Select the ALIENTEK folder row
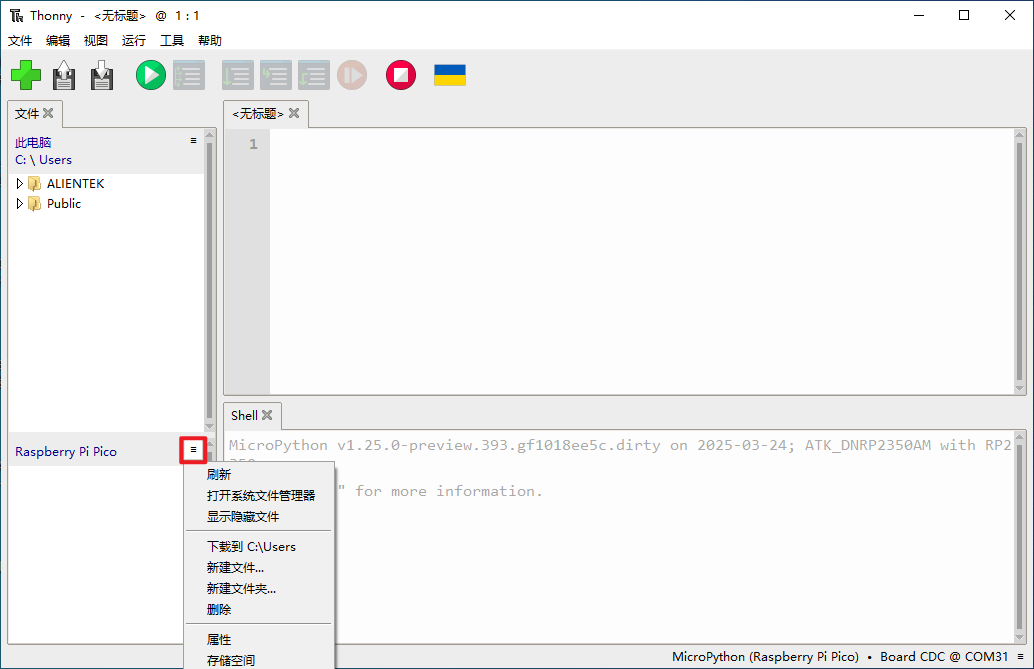This screenshot has height=669, width=1034. click(x=107, y=183)
